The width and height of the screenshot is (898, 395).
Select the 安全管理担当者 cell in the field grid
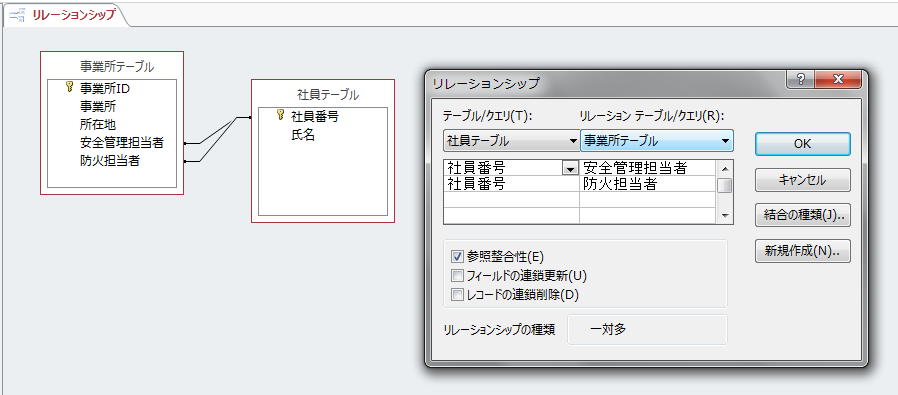click(x=648, y=168)
